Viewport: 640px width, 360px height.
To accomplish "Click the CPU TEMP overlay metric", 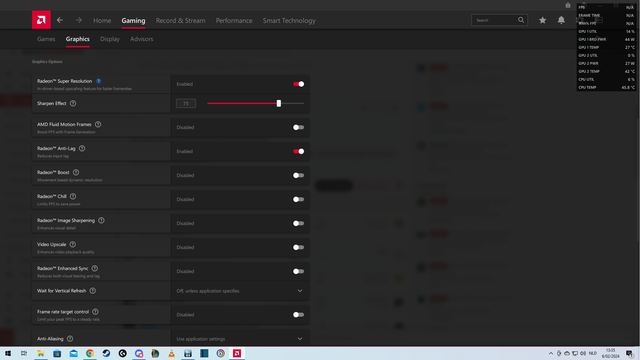I will [606, 87].
